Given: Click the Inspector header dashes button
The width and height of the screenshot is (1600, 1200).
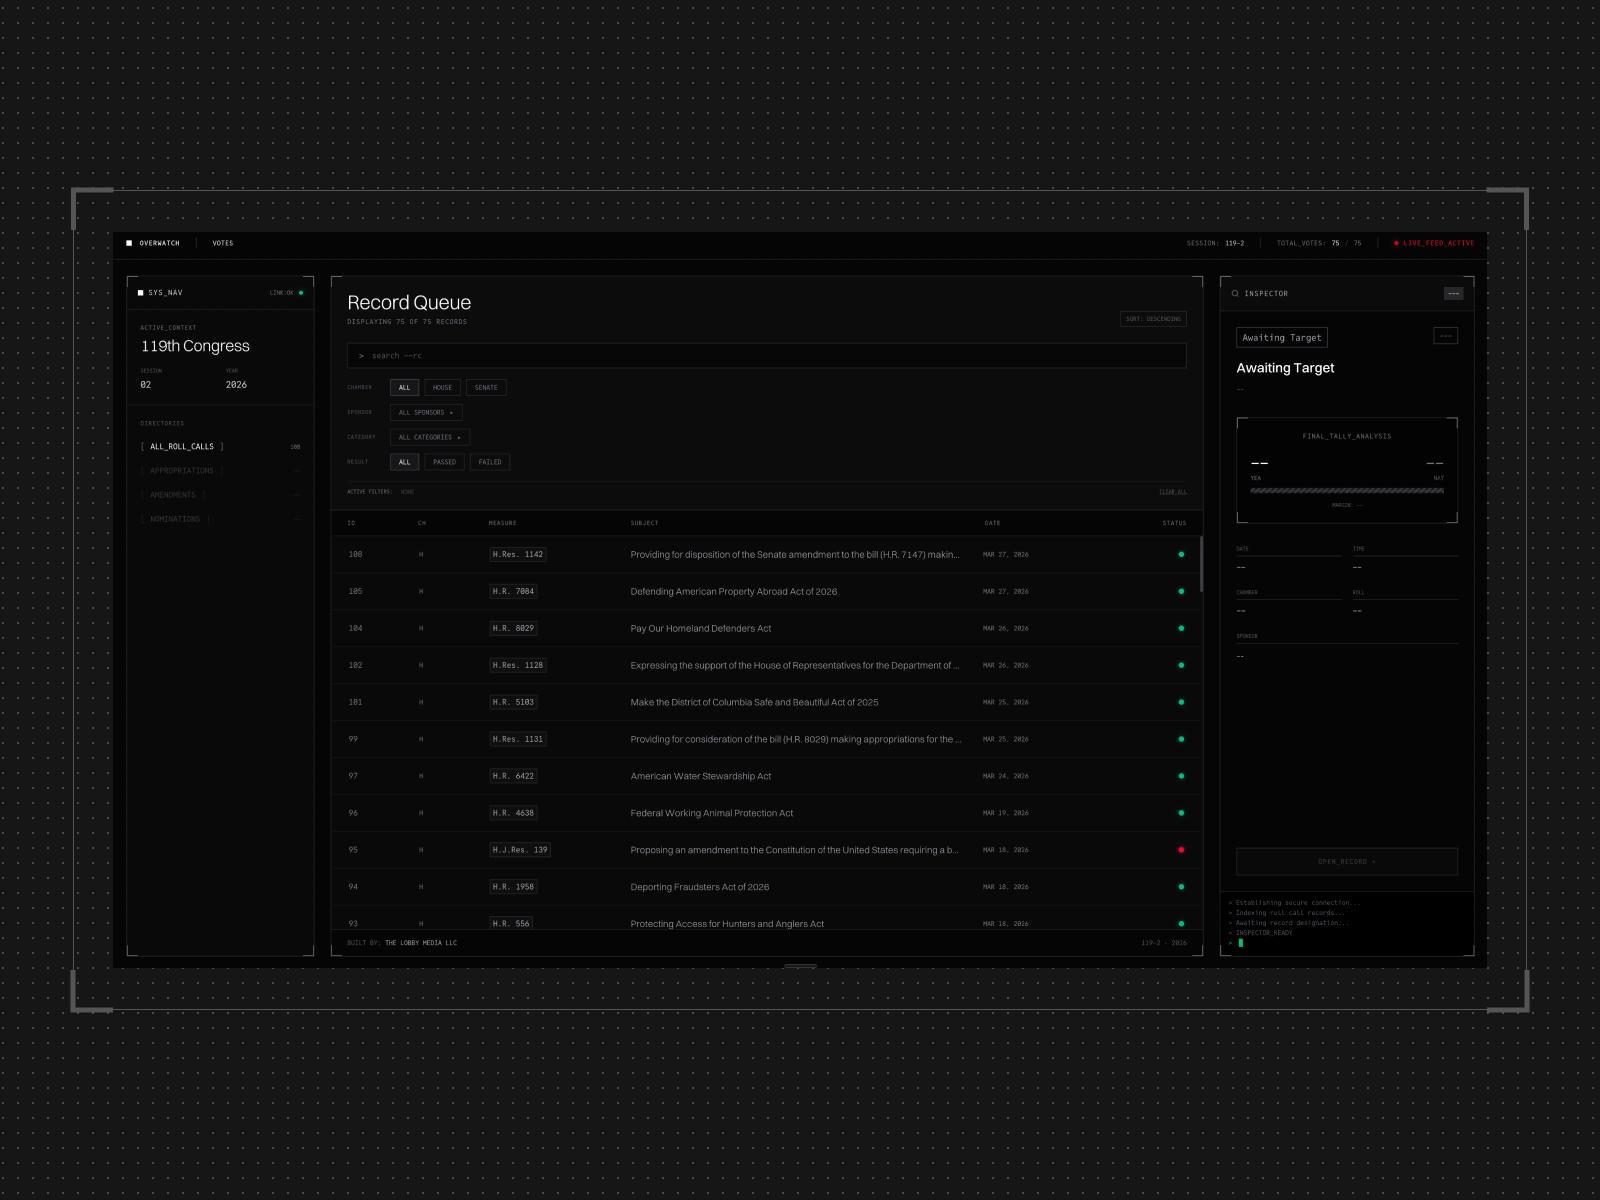Looking at the screenshot, I should tap(1453, 293).
